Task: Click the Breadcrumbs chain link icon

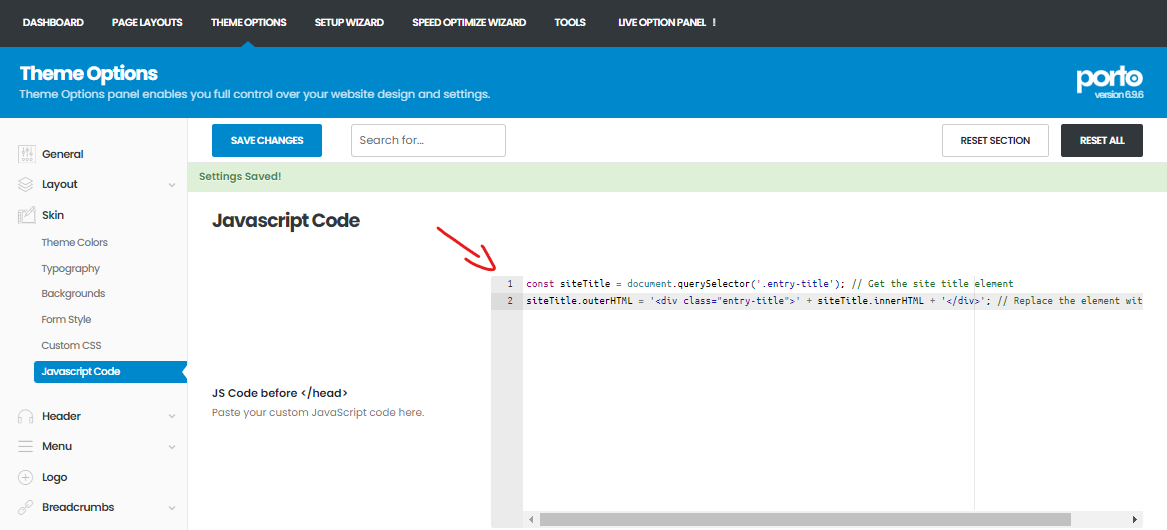Action: pos(26,507)
